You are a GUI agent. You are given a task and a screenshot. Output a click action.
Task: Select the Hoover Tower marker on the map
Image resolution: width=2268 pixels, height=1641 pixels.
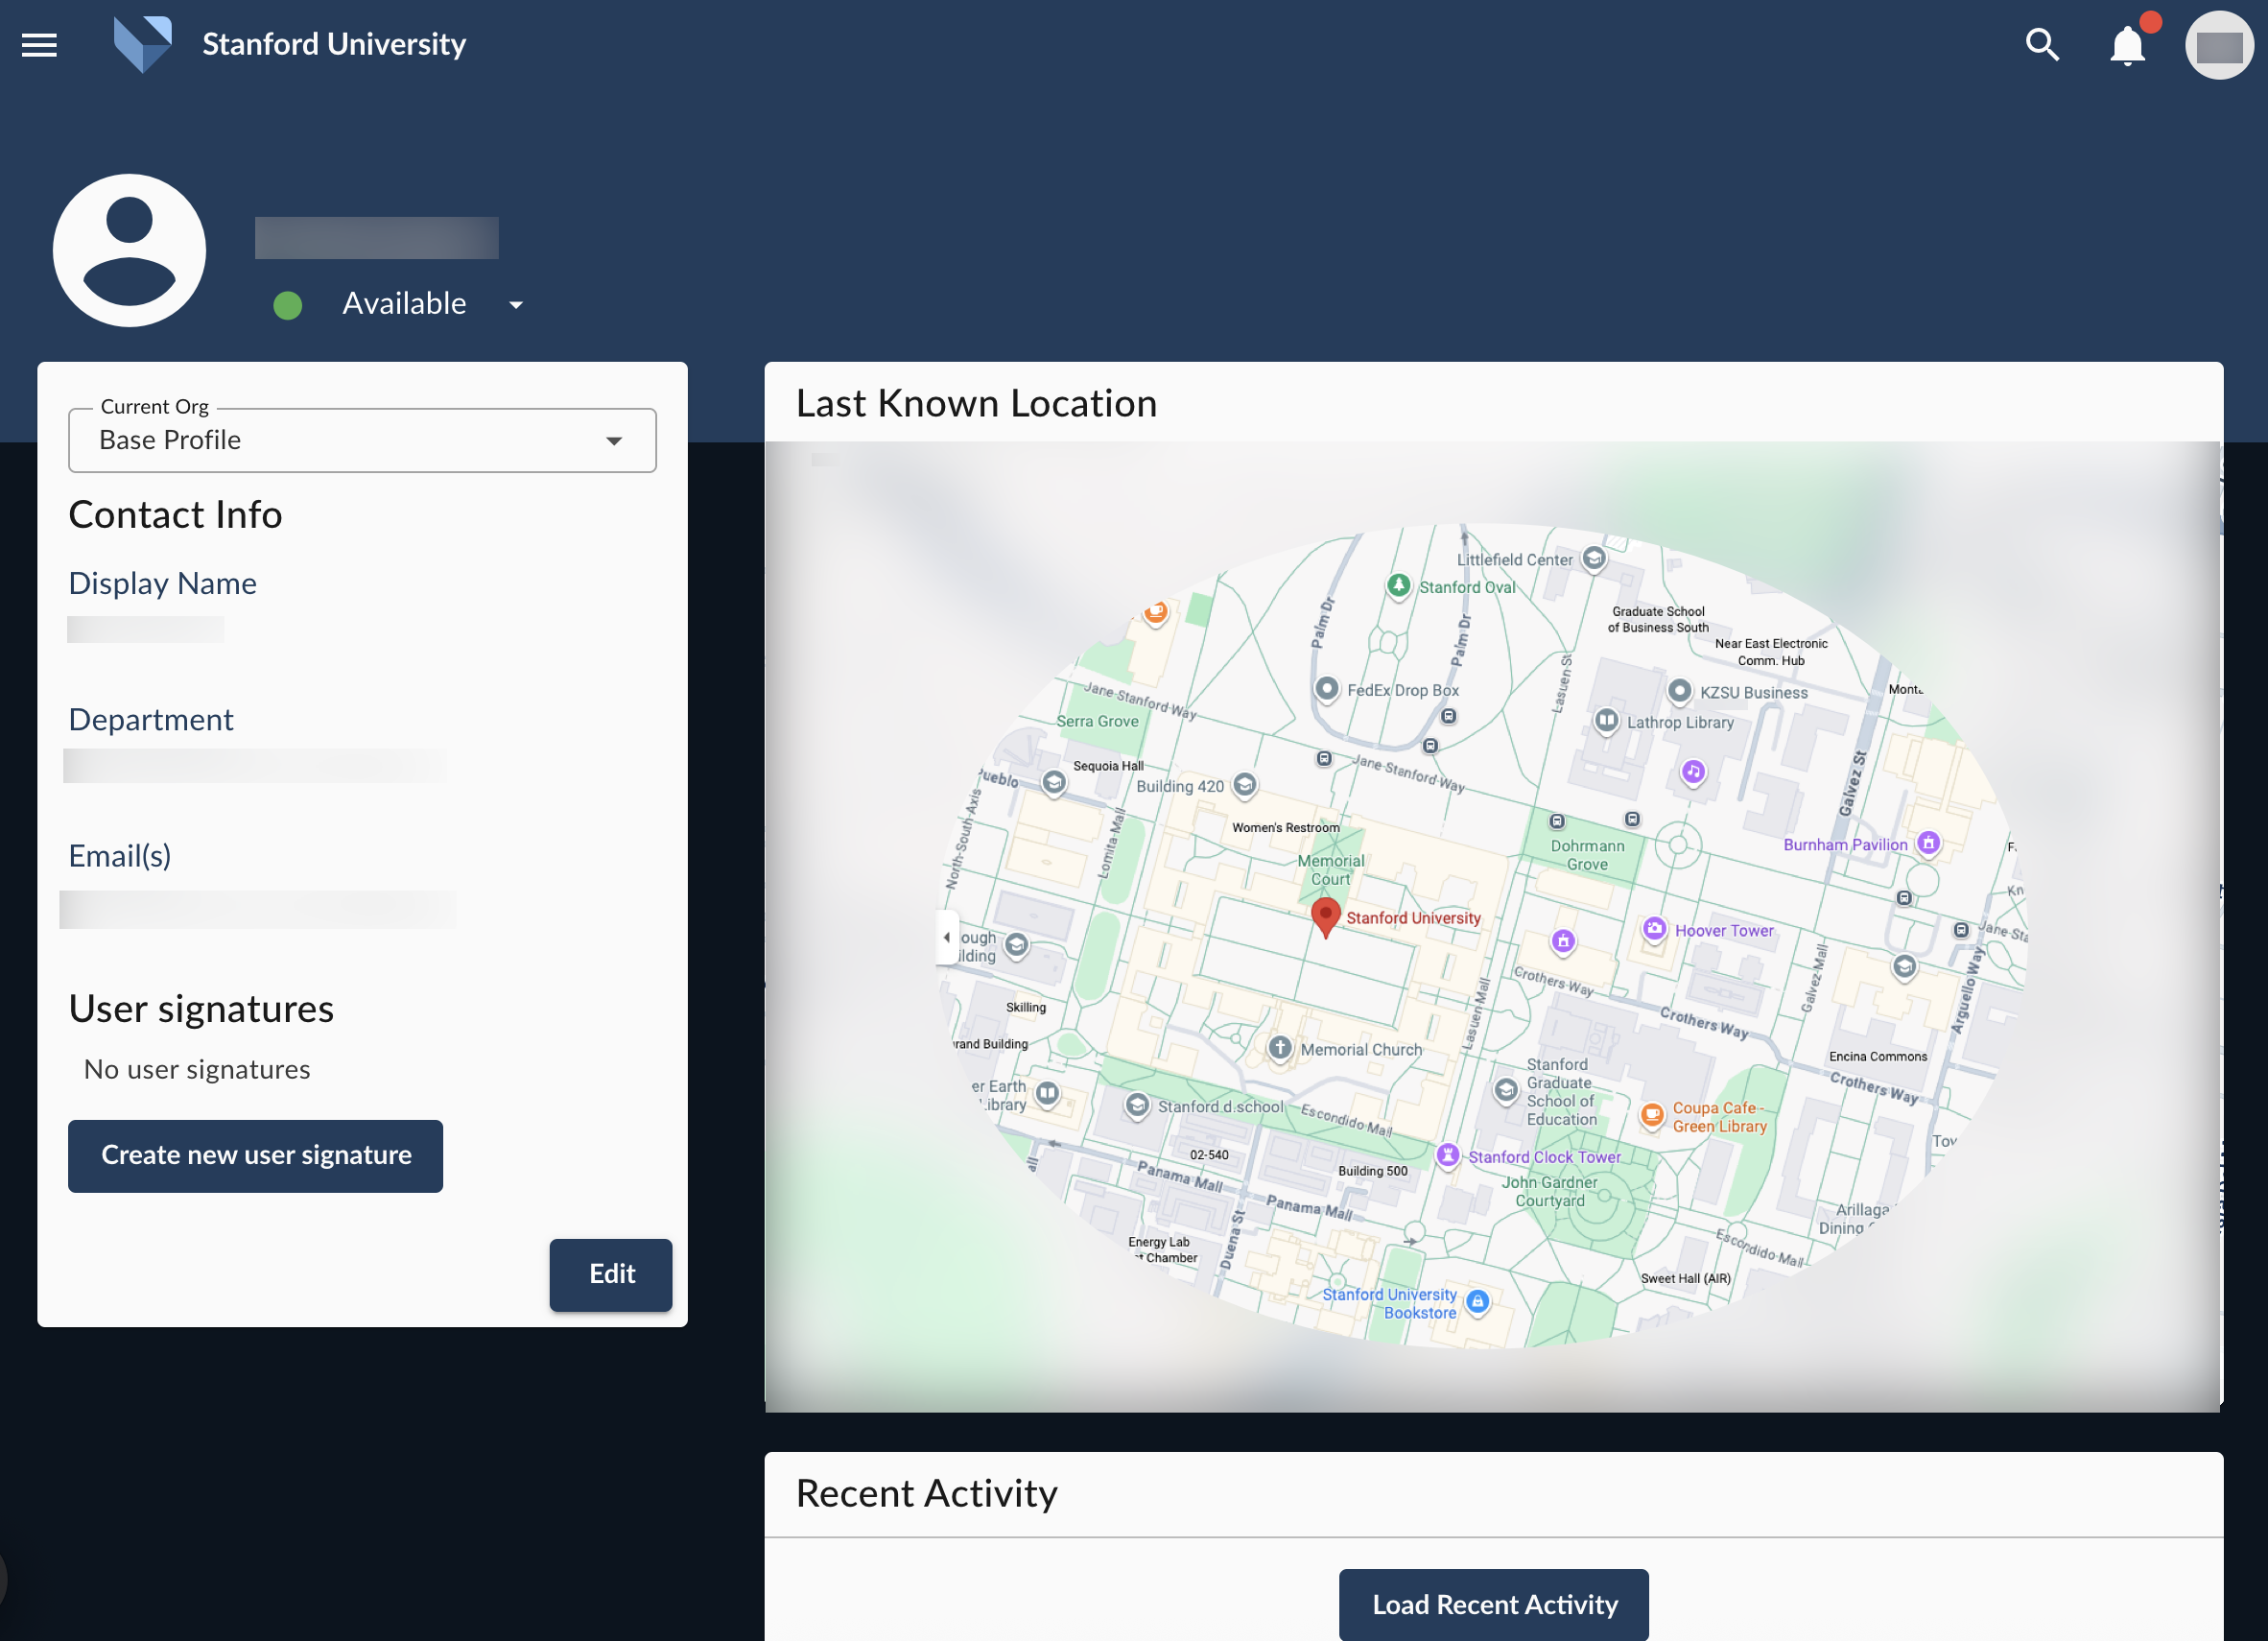(x=1655, y=930)
